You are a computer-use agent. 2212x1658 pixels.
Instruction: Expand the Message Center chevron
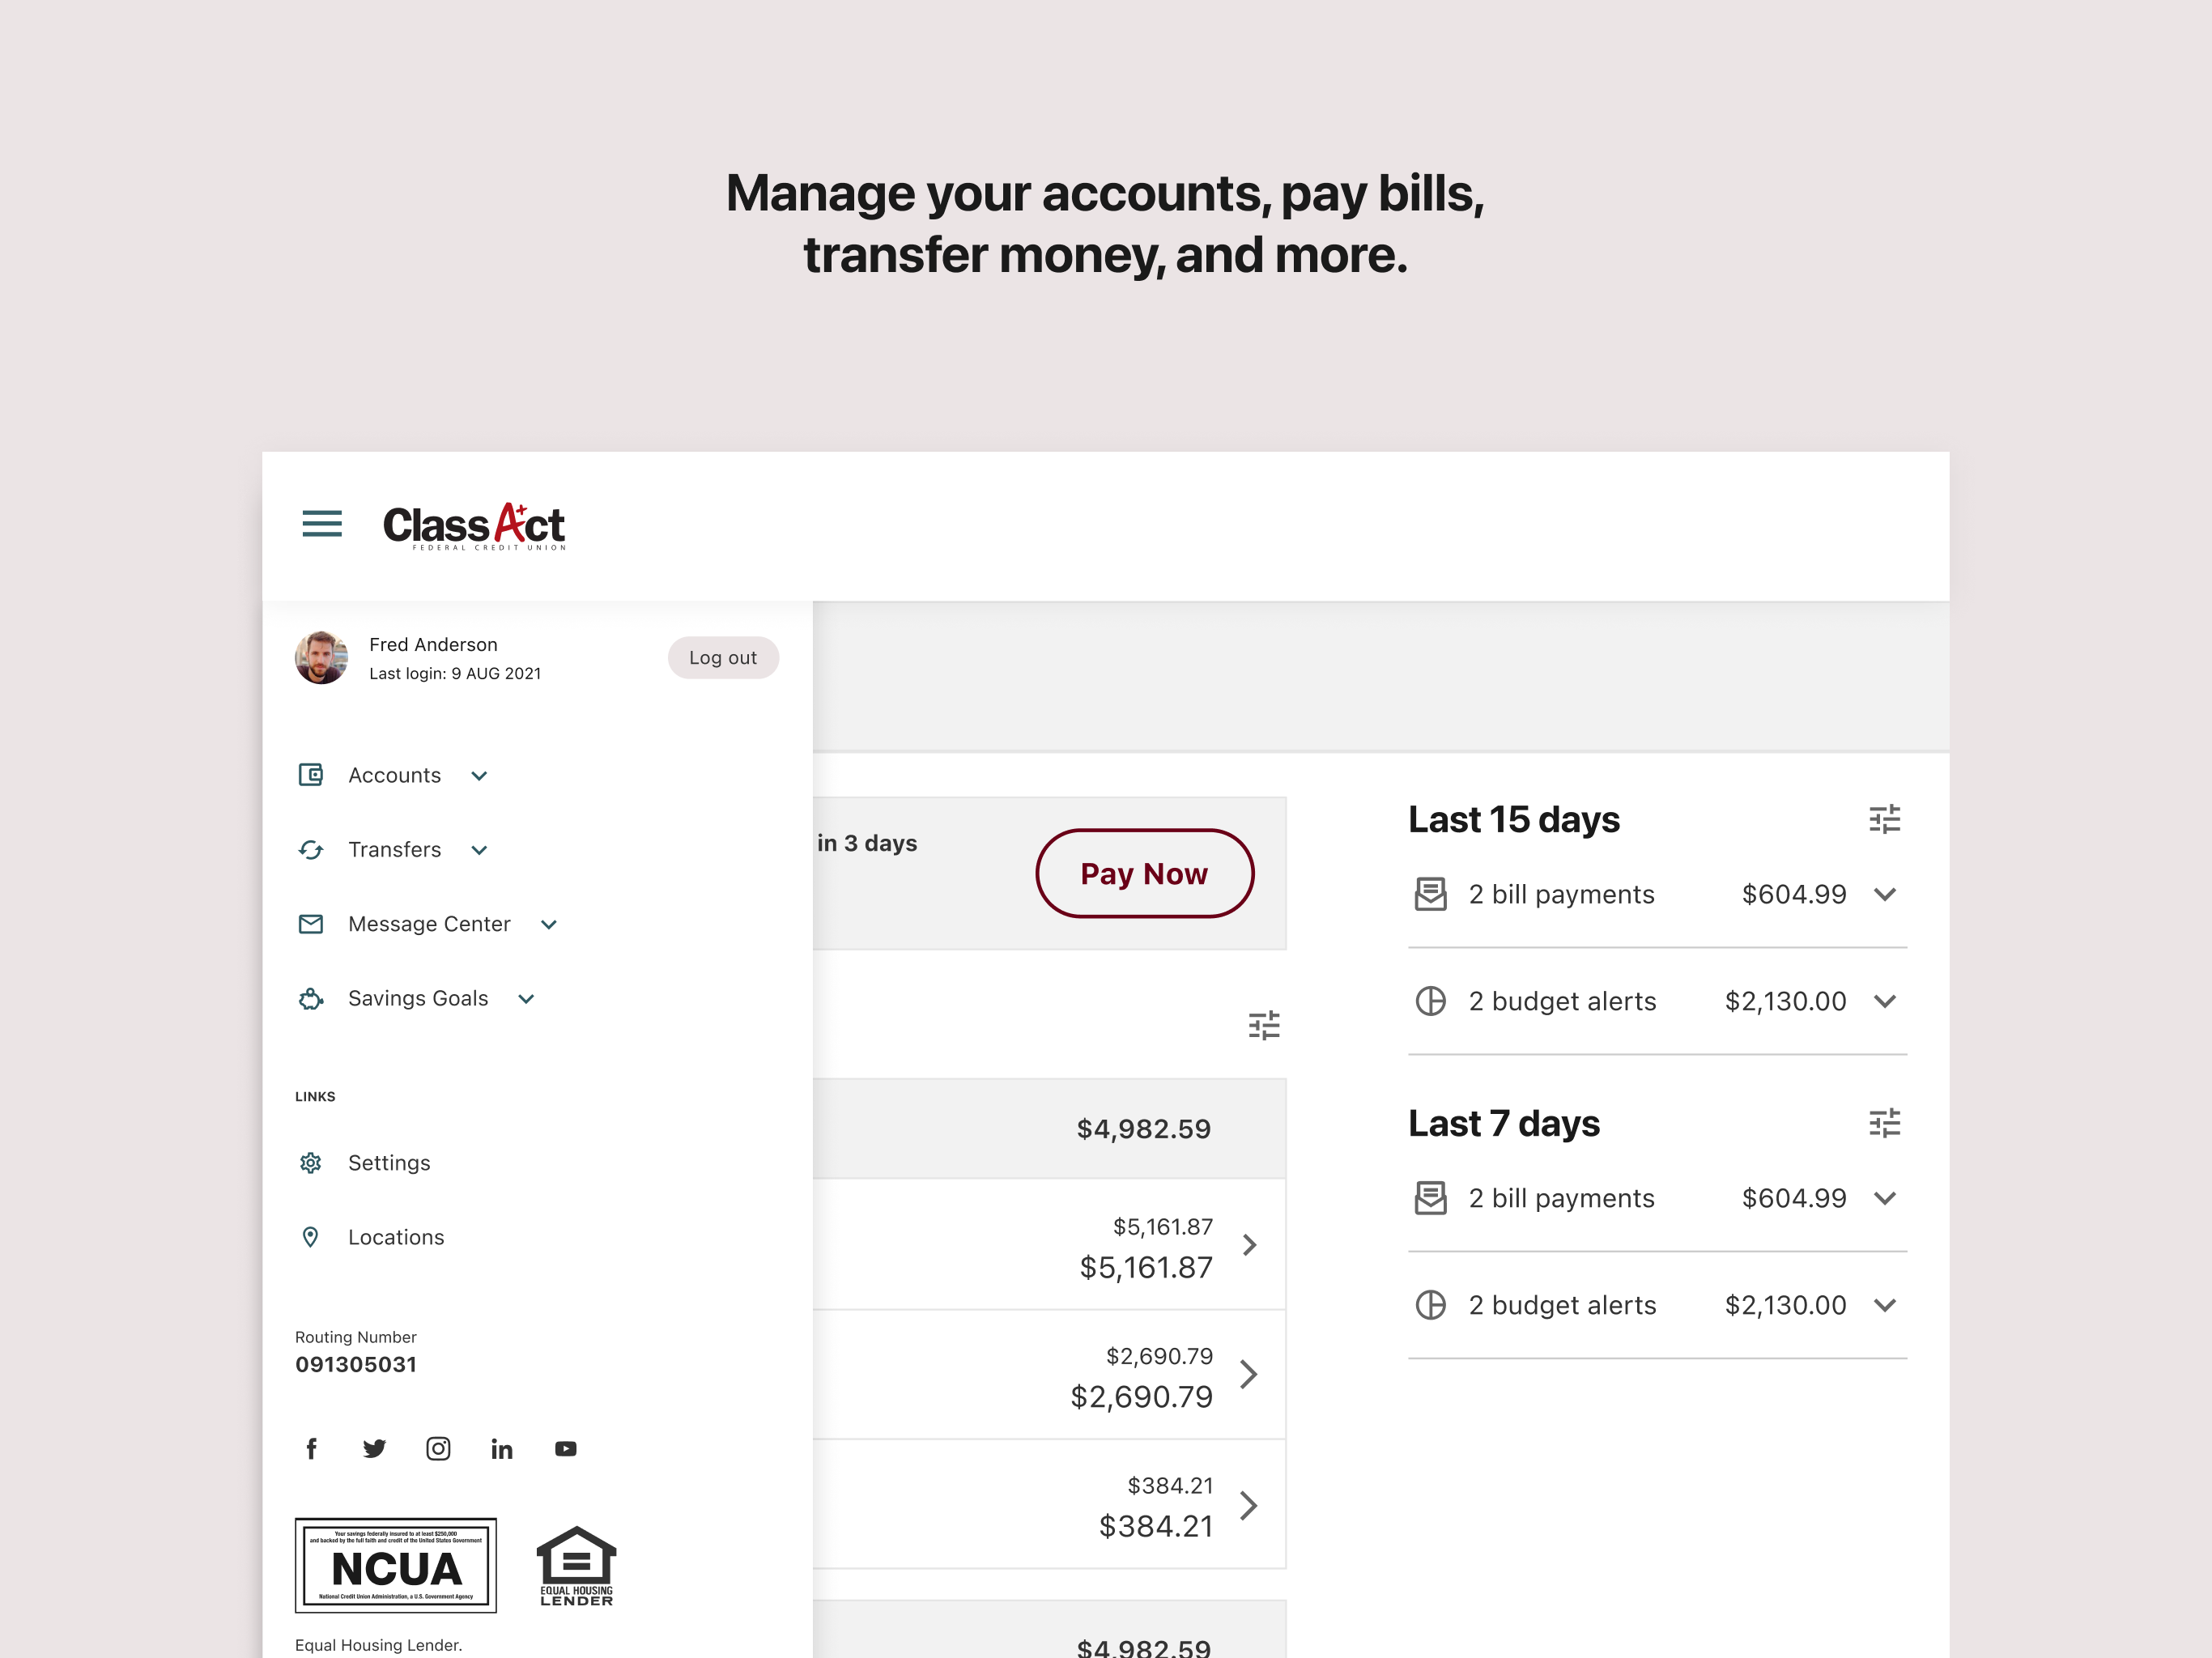549,925
